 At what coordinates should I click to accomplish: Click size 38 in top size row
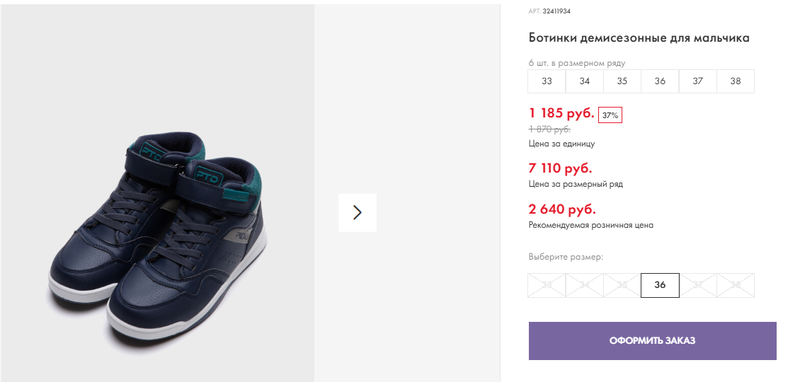click(x=735, y=81)
